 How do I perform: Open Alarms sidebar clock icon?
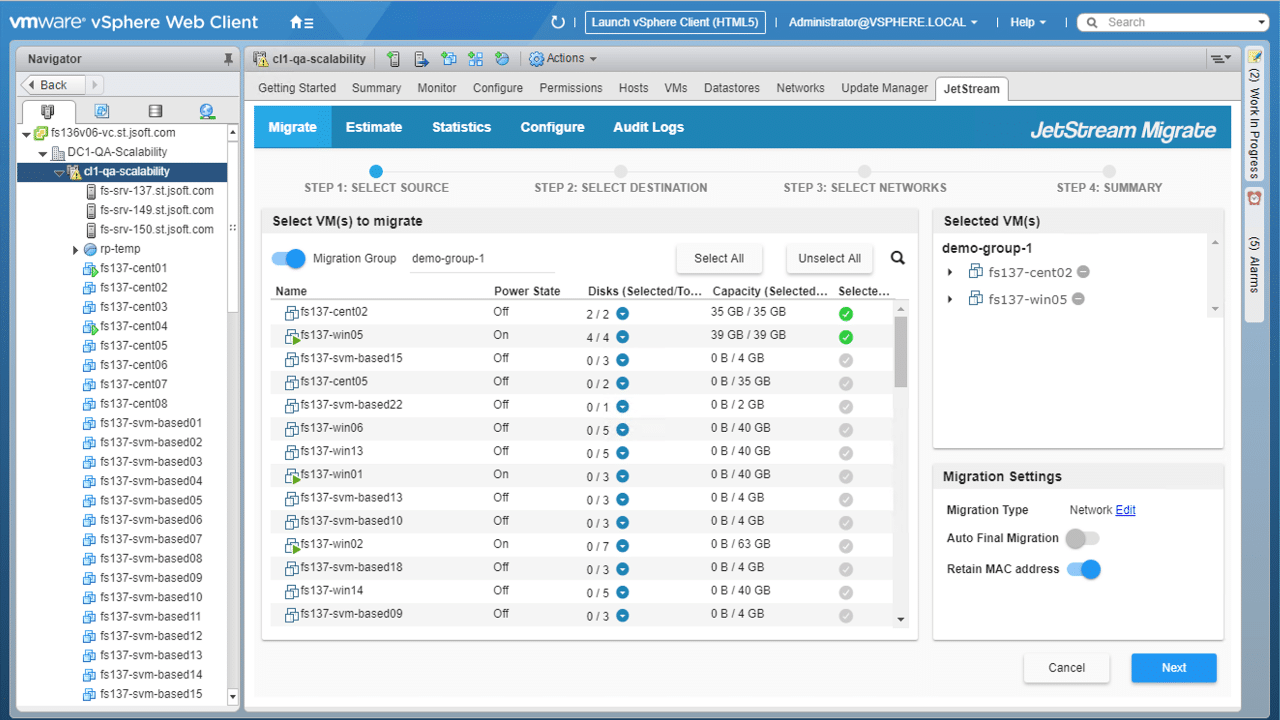tap(1254, 199)
